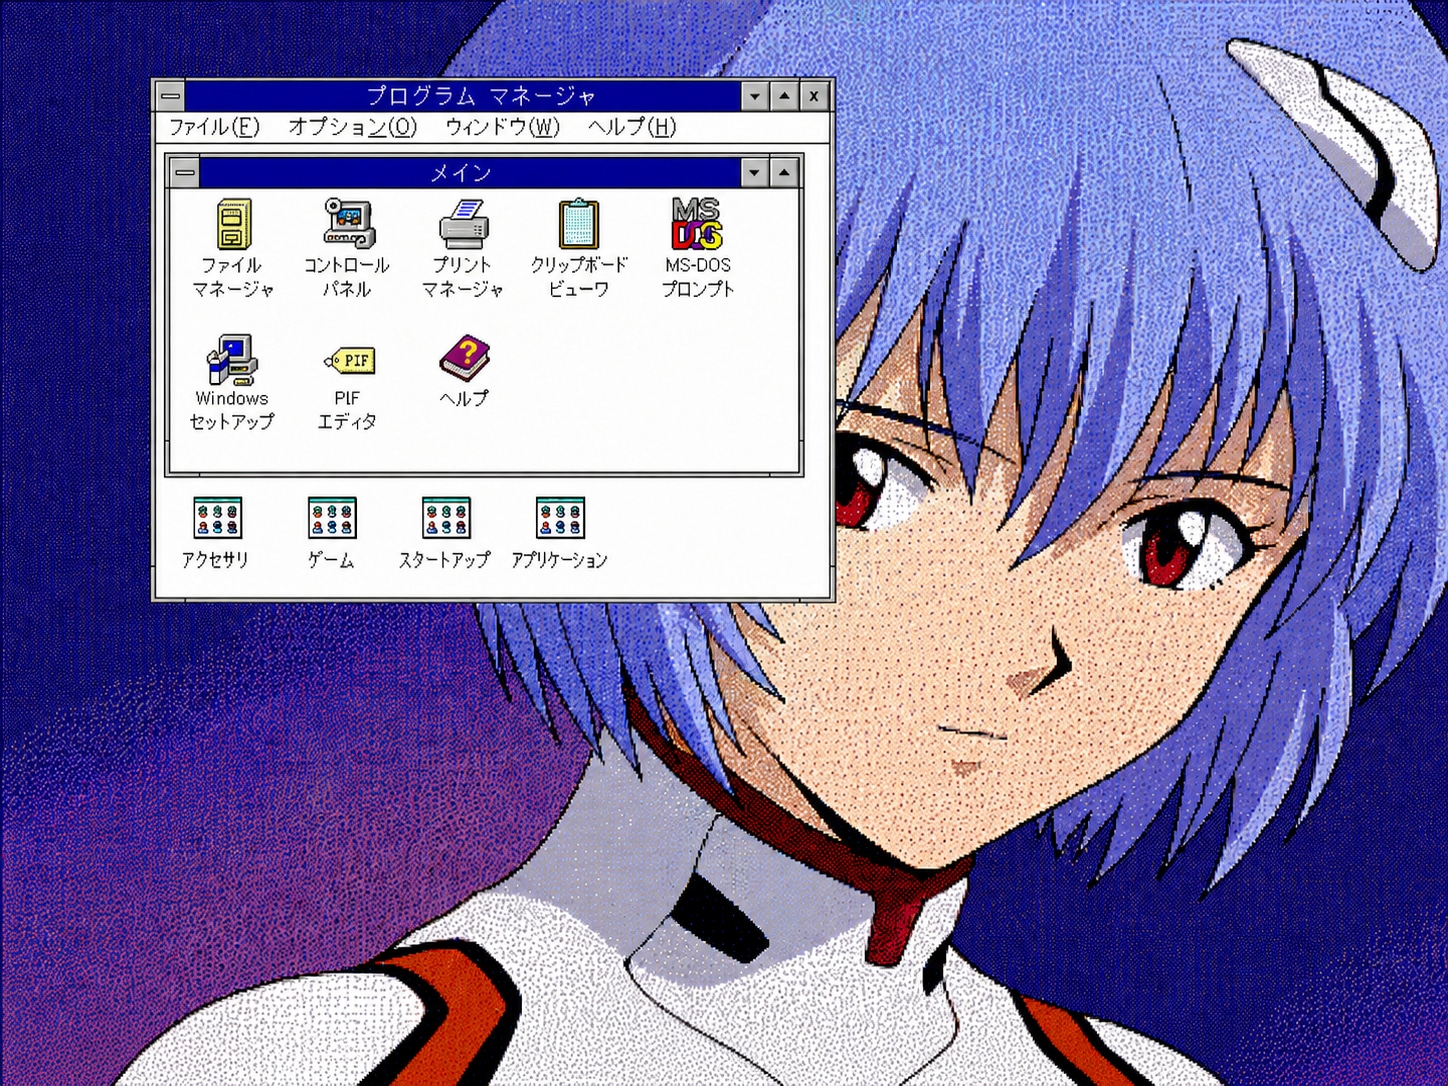Image resolution: width=1448 pixels, height=1086 pixels.
Task: Minimize the プログラム マネージャ window
Action: (x=755, y=96)
